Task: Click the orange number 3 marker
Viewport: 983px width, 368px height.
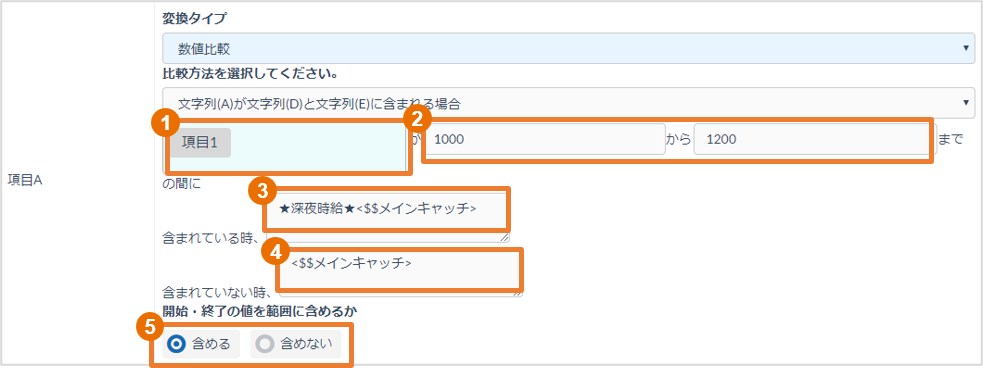Action: point(262,191)
